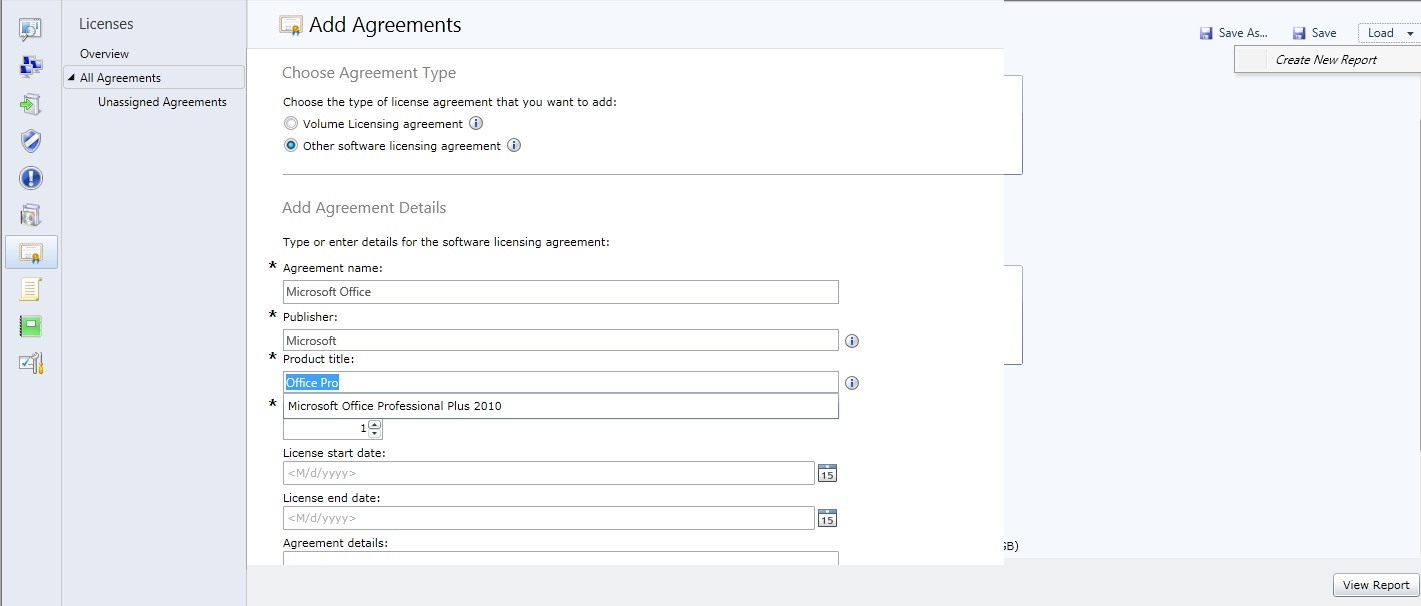Select Unassigned Agreements in the tree
Screen dimensions: 1421x606
[162, 102]
